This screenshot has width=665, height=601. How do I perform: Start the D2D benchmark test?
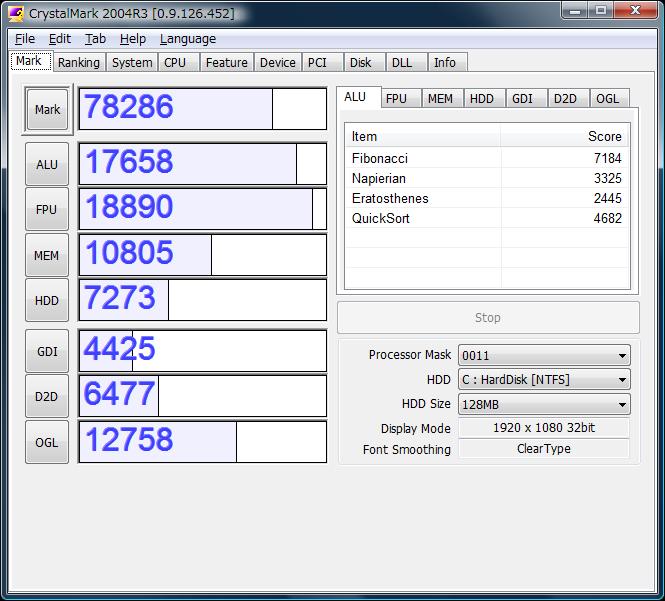pos(47,397)
